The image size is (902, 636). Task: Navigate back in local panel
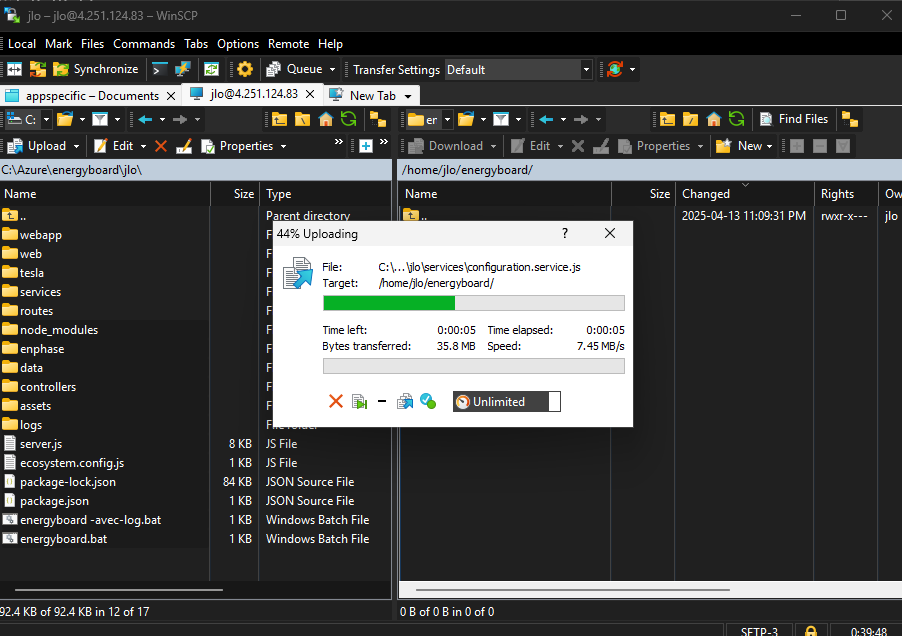(x=145, y=119)
